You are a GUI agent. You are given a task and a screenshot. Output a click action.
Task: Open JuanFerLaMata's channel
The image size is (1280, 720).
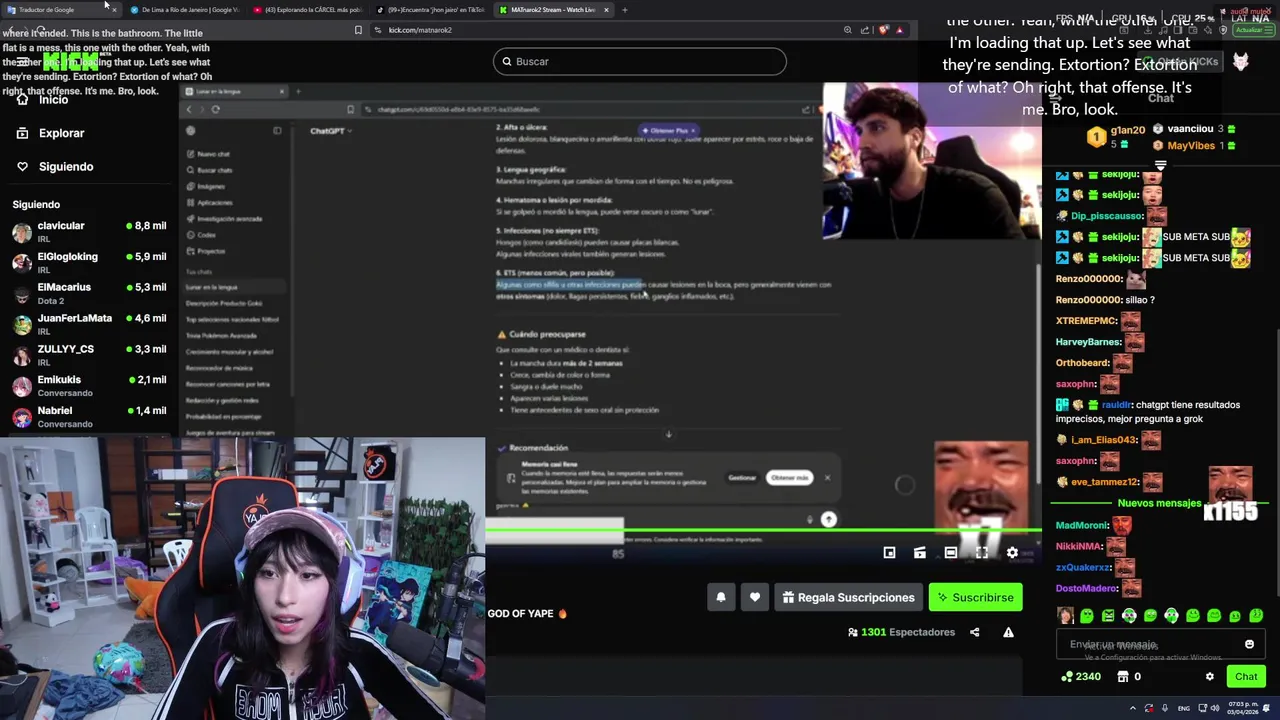[x=89, y=325]
